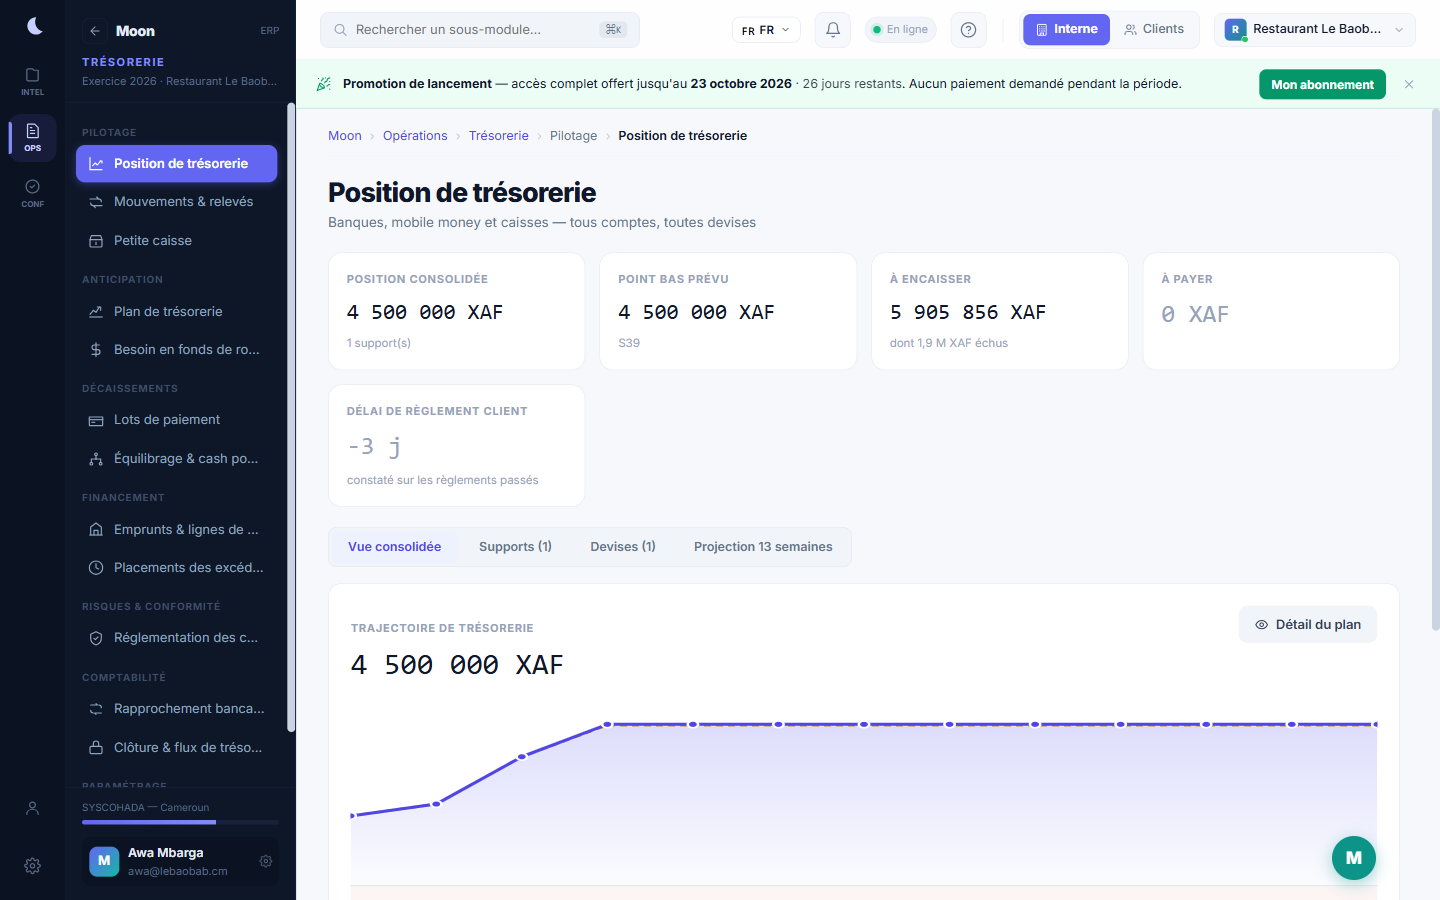Select the Projection 13 semaines tab
The image size is (1440, 900).
pos(763,547)
